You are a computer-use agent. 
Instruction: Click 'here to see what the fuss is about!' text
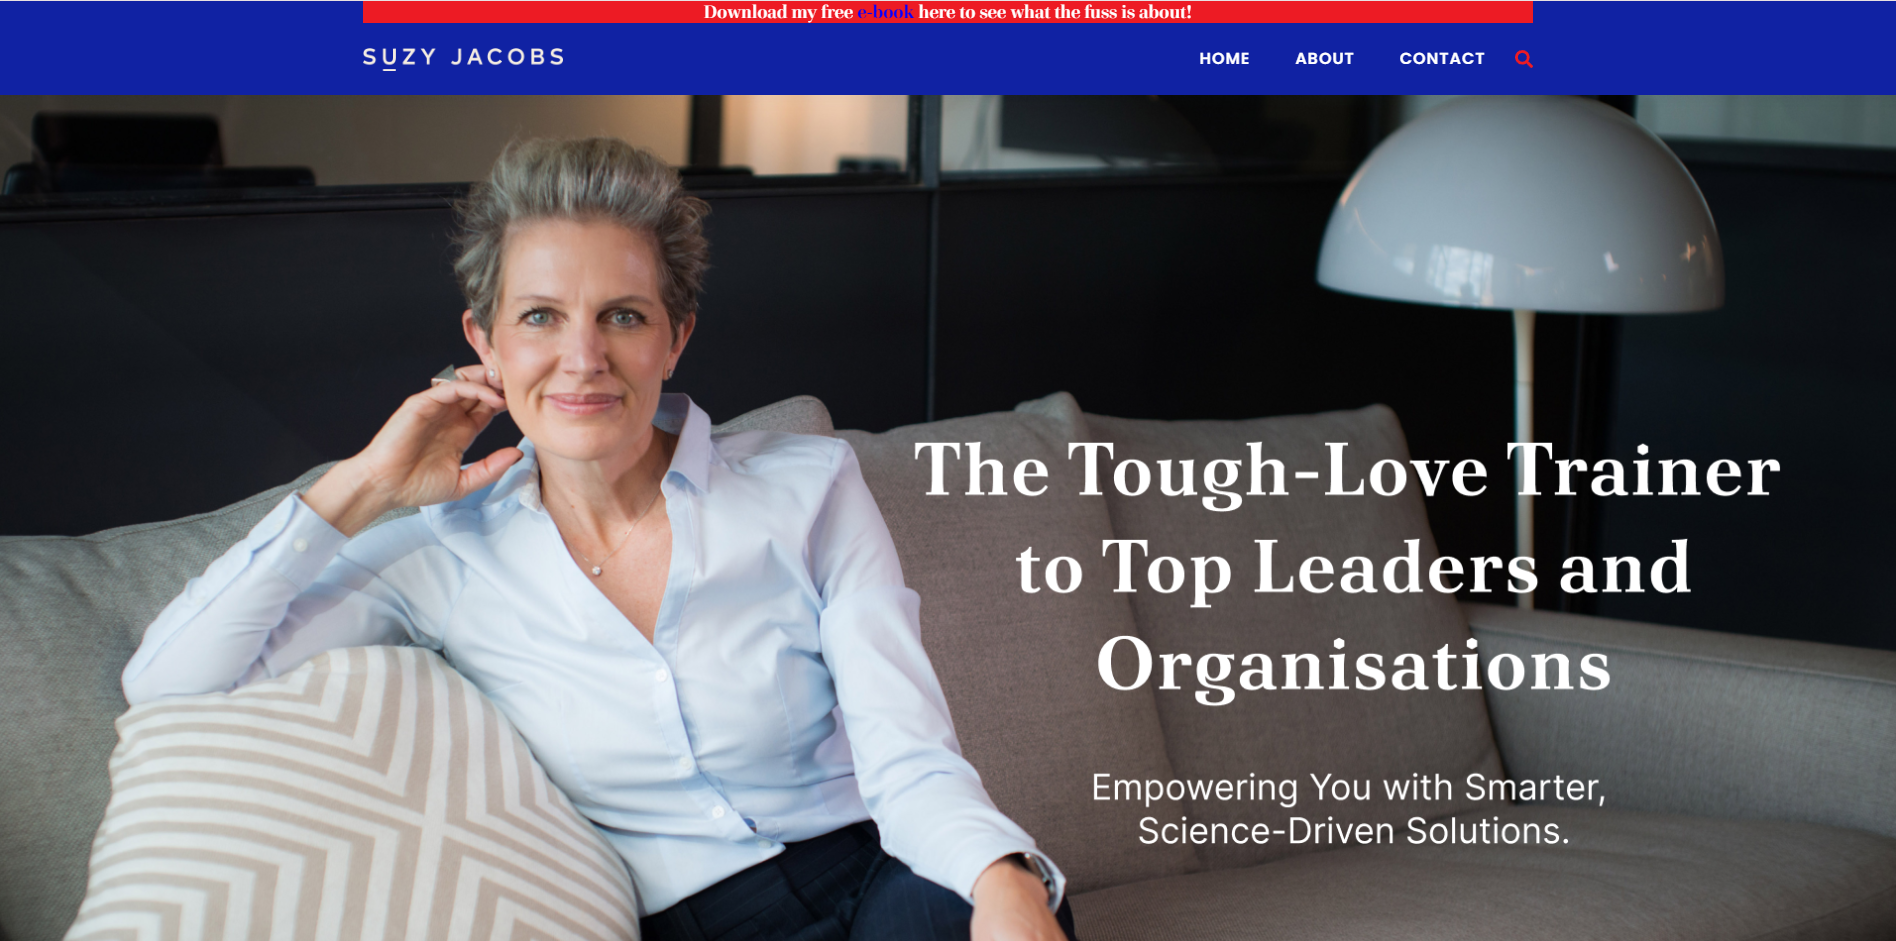[1055, 12]
